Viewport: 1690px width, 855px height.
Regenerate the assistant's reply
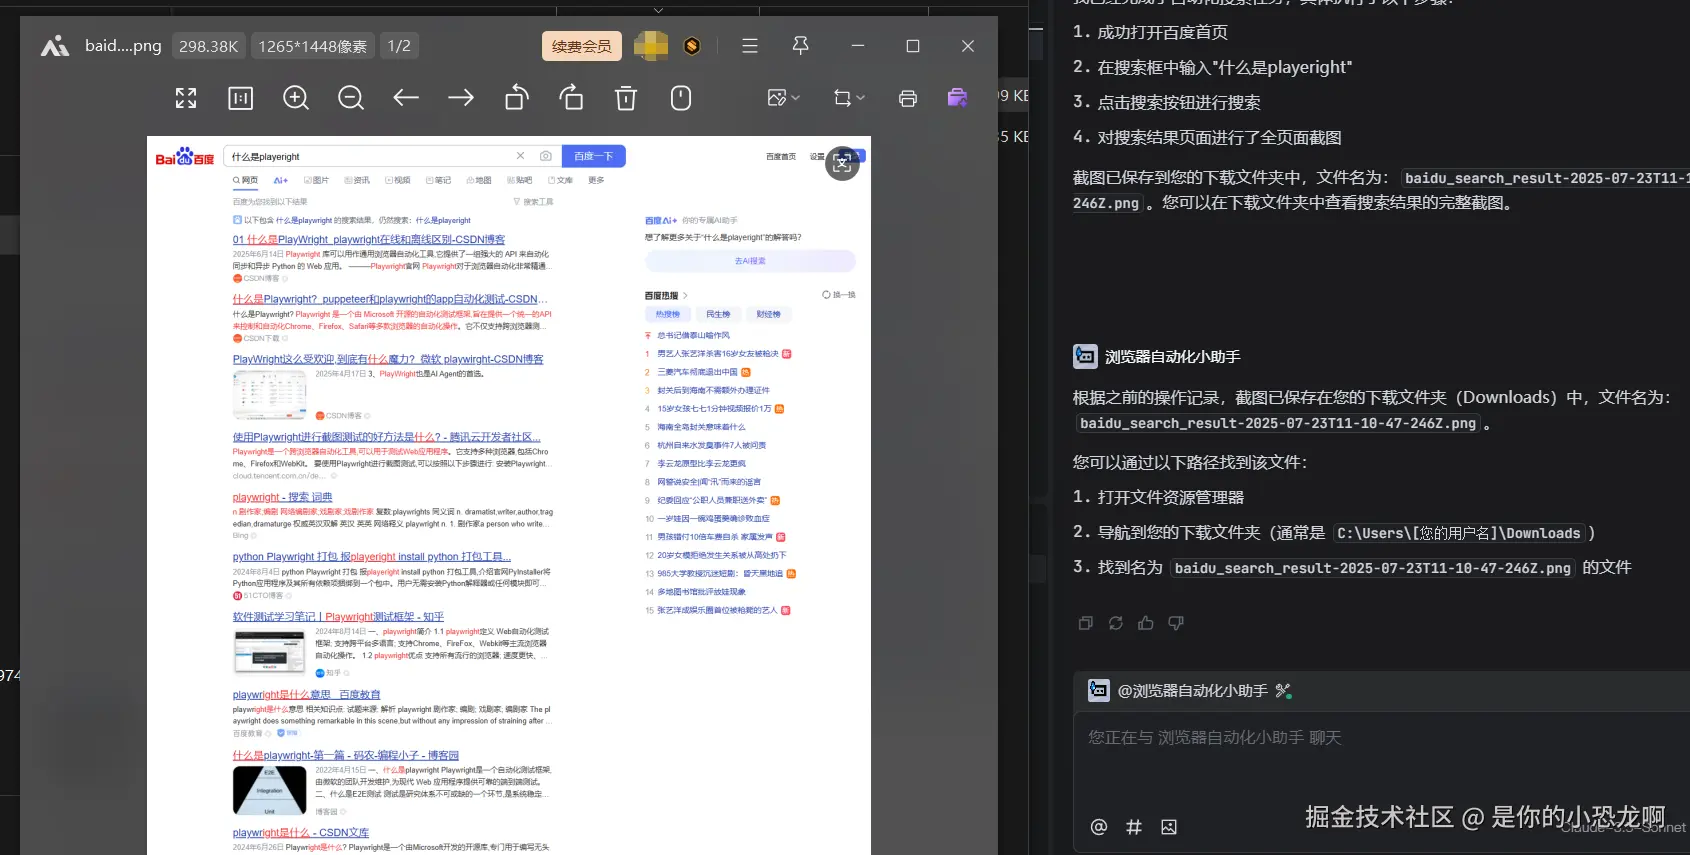click(1116, 623)
